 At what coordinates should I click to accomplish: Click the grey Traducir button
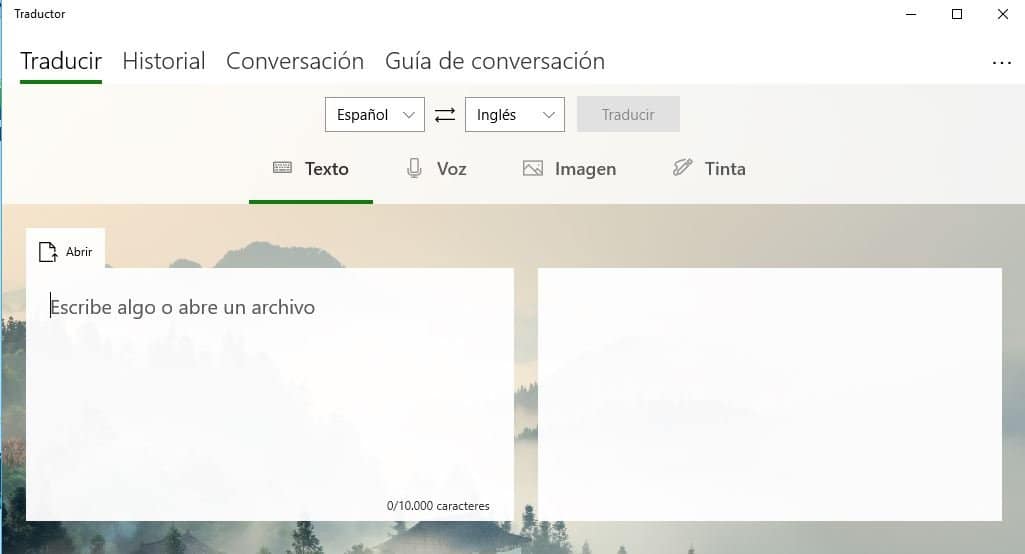click(x=628, y=114)
